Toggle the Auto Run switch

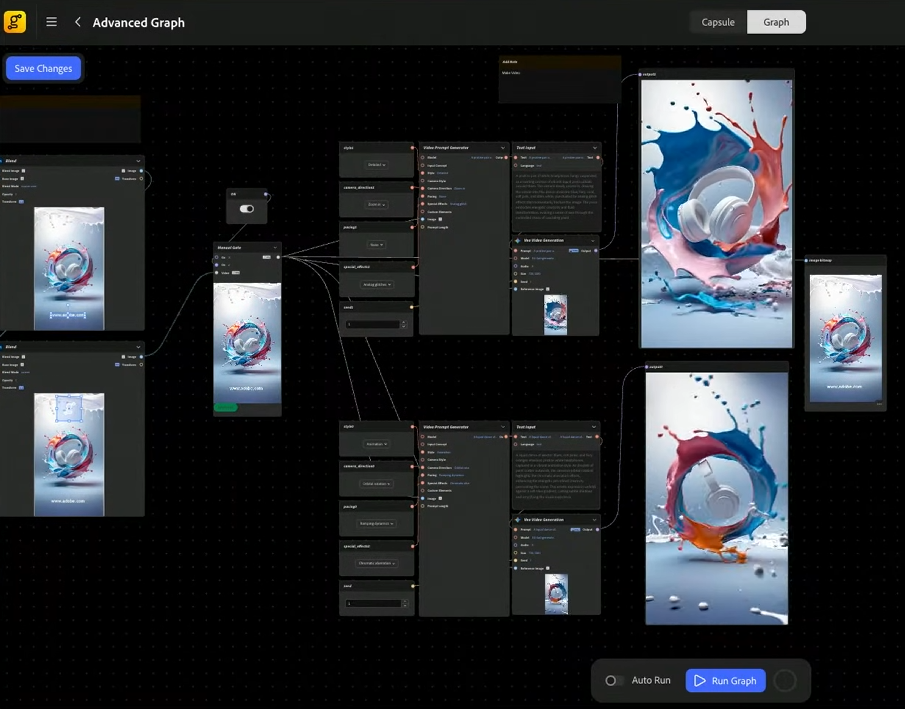(613, 681)
